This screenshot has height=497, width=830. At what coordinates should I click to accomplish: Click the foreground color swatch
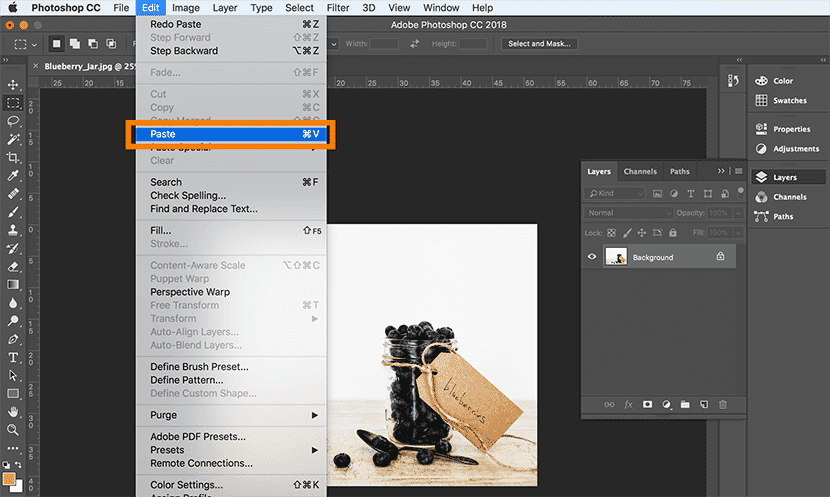(x=11, y=477)
